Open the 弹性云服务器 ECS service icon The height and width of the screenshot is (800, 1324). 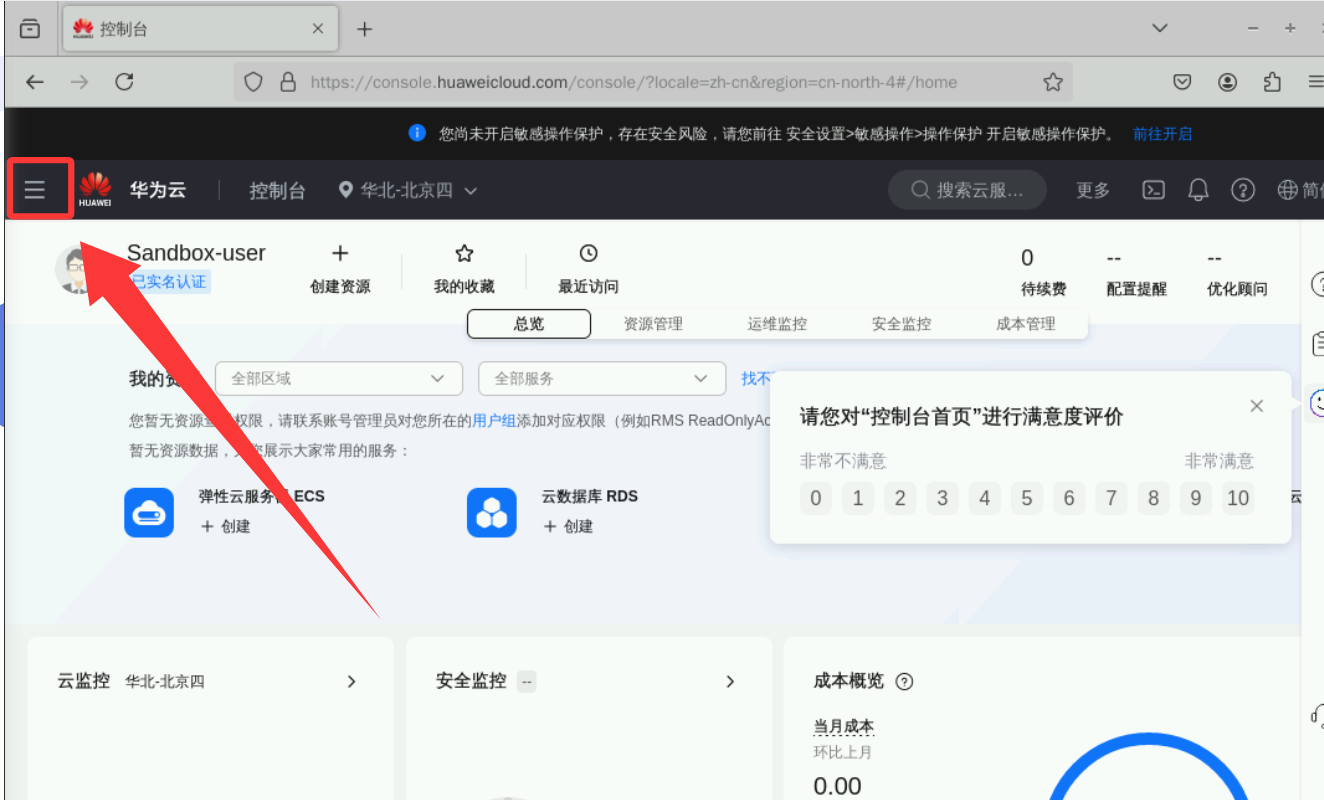pyautogui.click(x=149, y=512)
